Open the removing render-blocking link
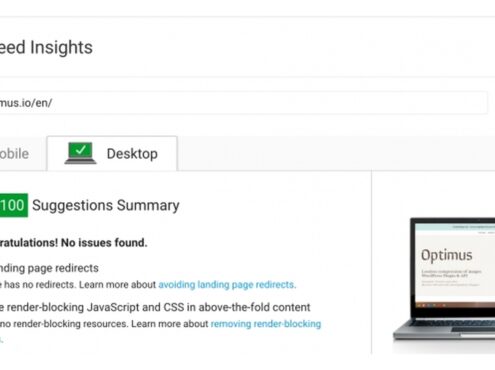 pos(266,324)
